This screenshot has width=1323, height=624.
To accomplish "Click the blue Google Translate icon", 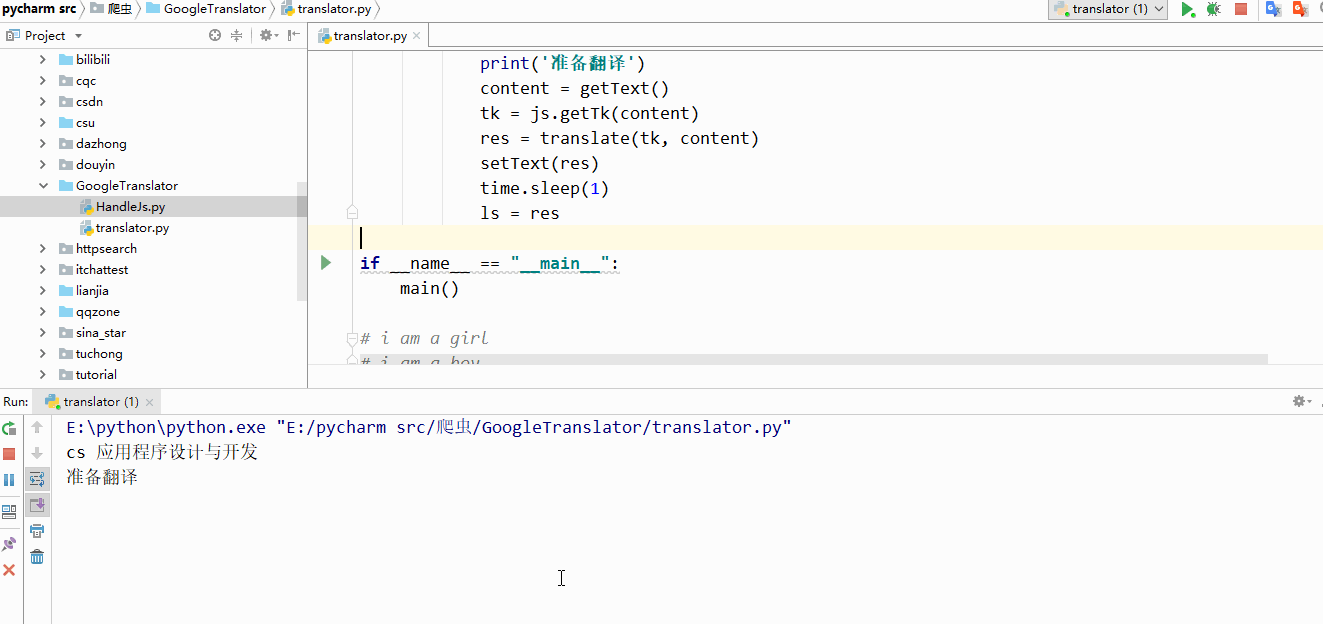I will [1273, 9].
